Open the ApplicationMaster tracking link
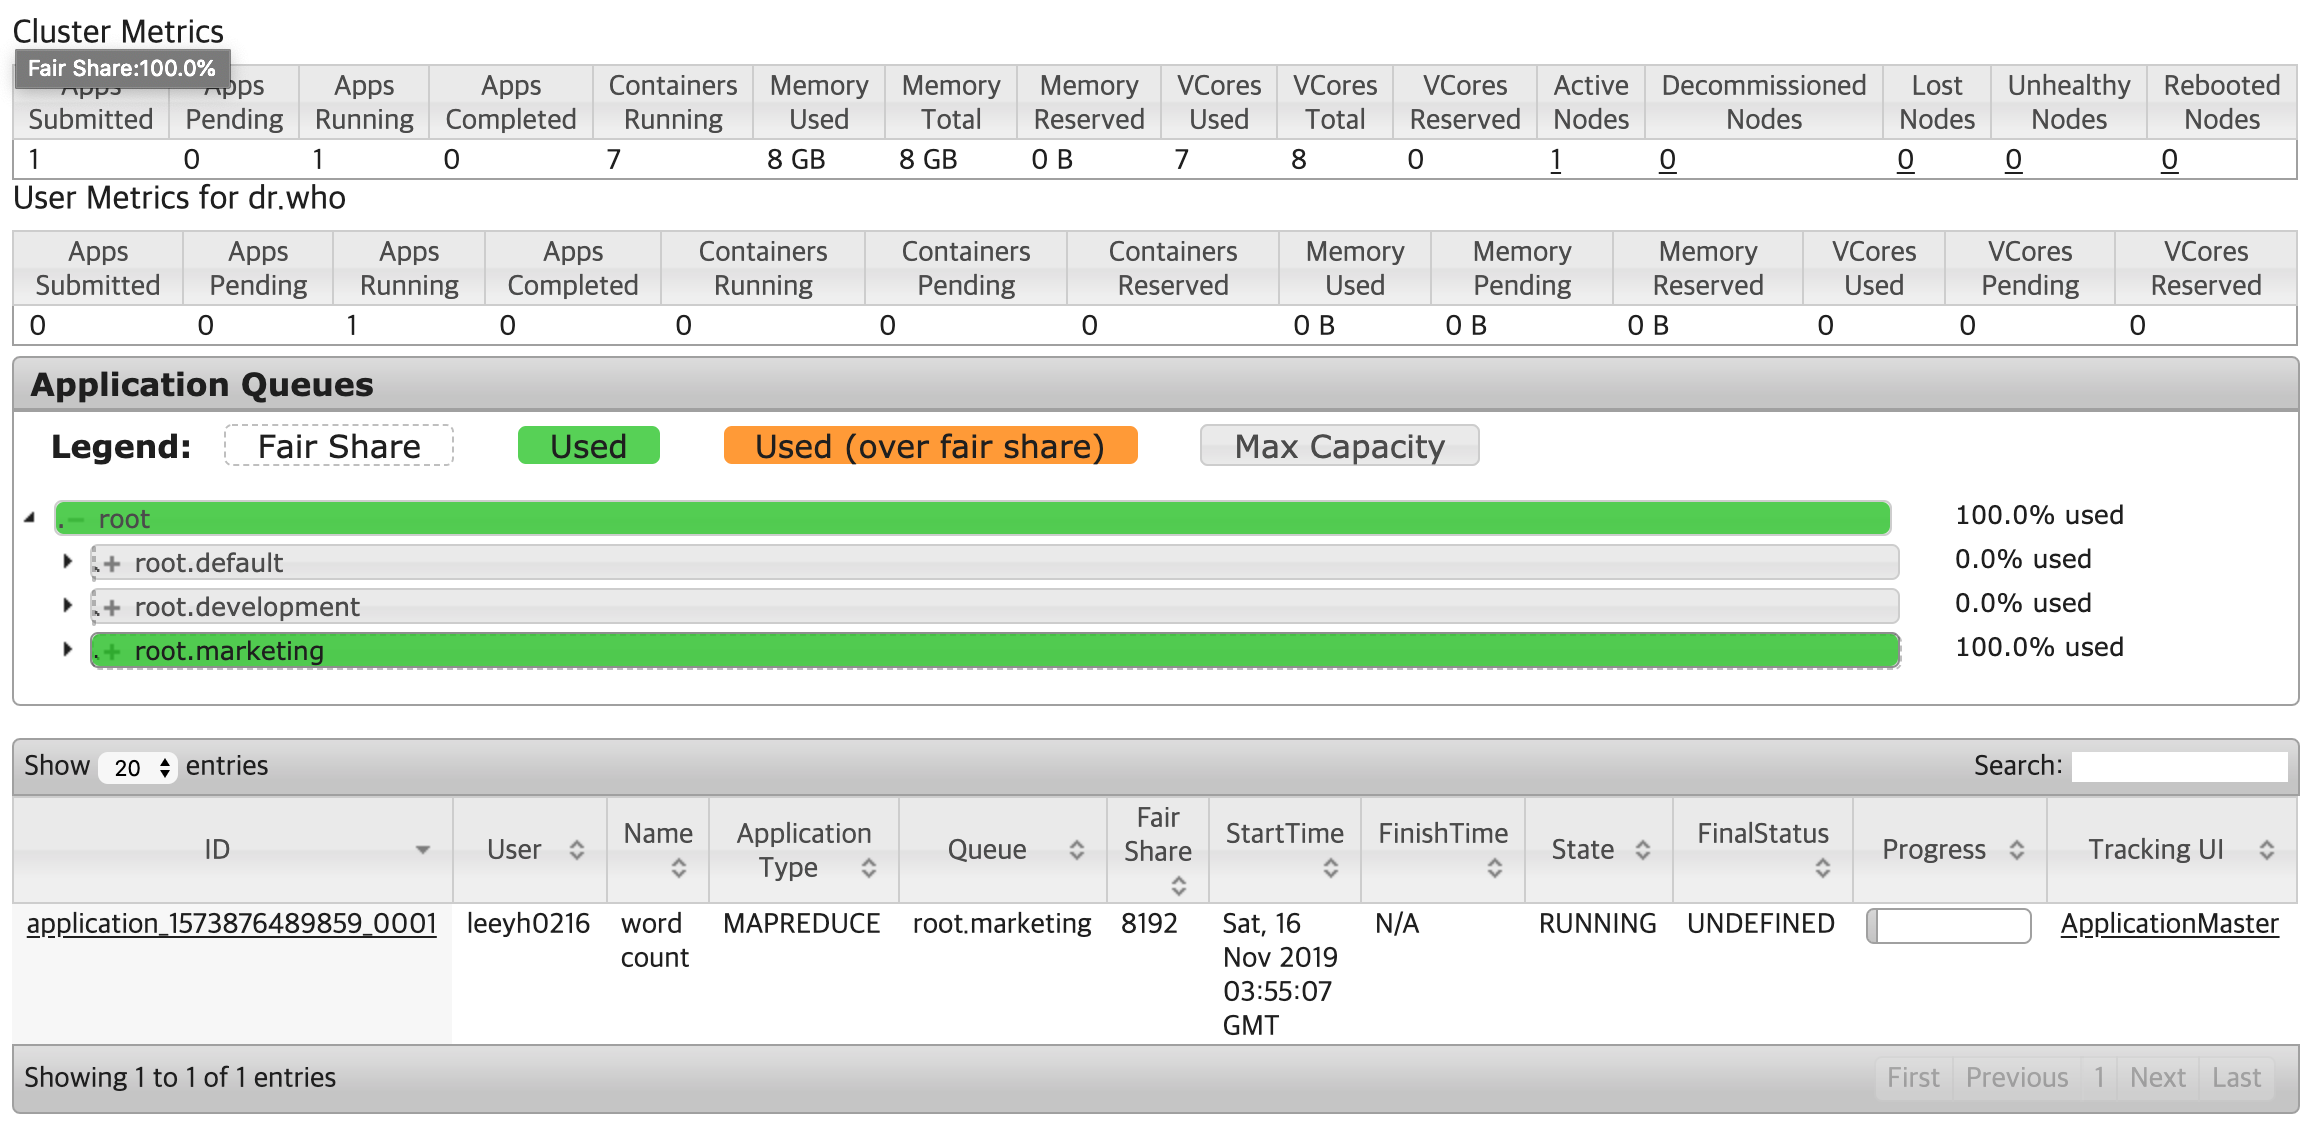The width and height of the screenshot is (2304, 1122). tap(2169, 924)
